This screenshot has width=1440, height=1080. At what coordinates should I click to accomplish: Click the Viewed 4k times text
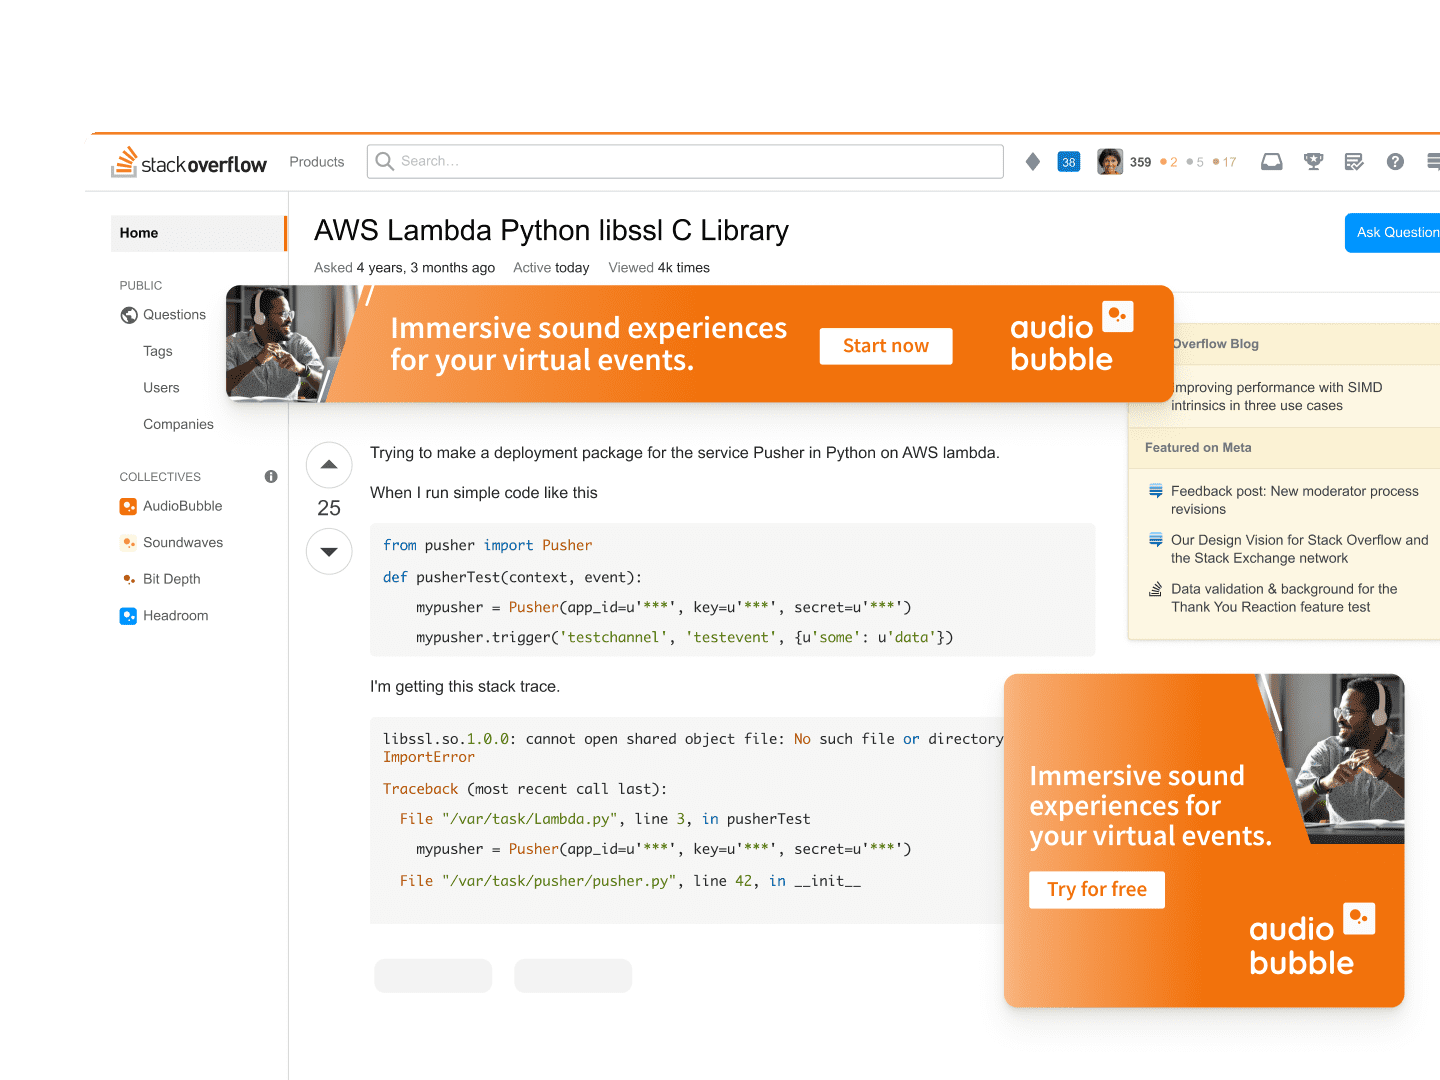pyautogui.click(x=659, y=268)
